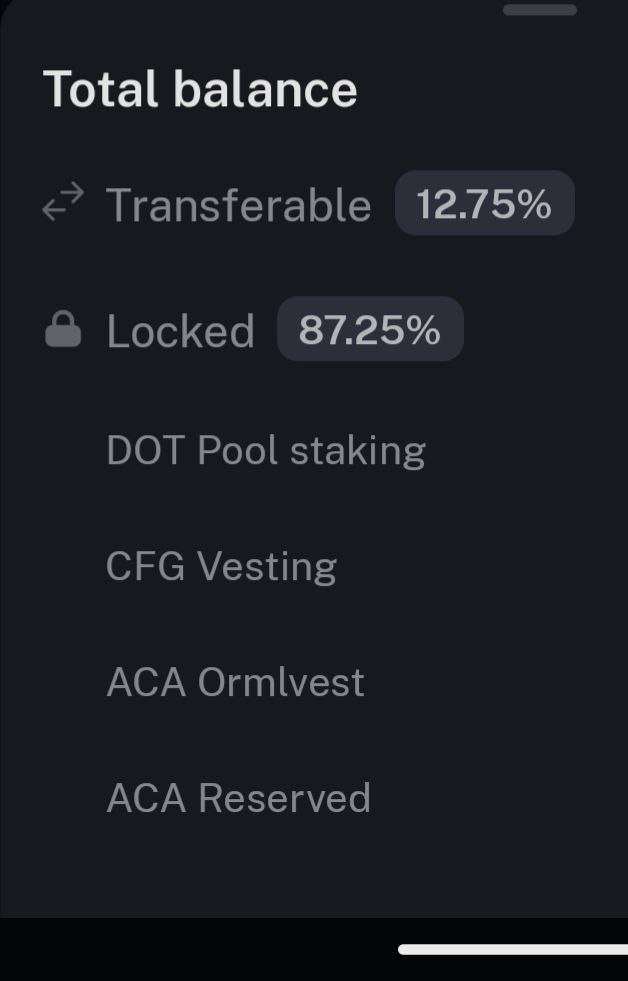Tap the word Vesting in CFG row

click(267, 567)
